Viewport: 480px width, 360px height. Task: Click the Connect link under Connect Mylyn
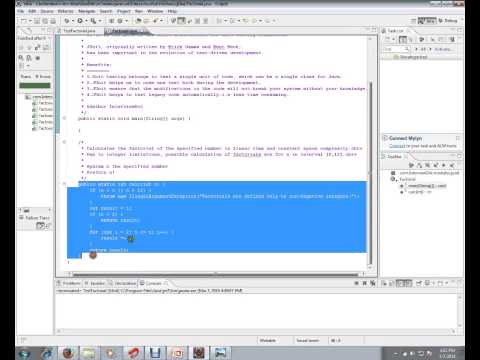point(397,146)
